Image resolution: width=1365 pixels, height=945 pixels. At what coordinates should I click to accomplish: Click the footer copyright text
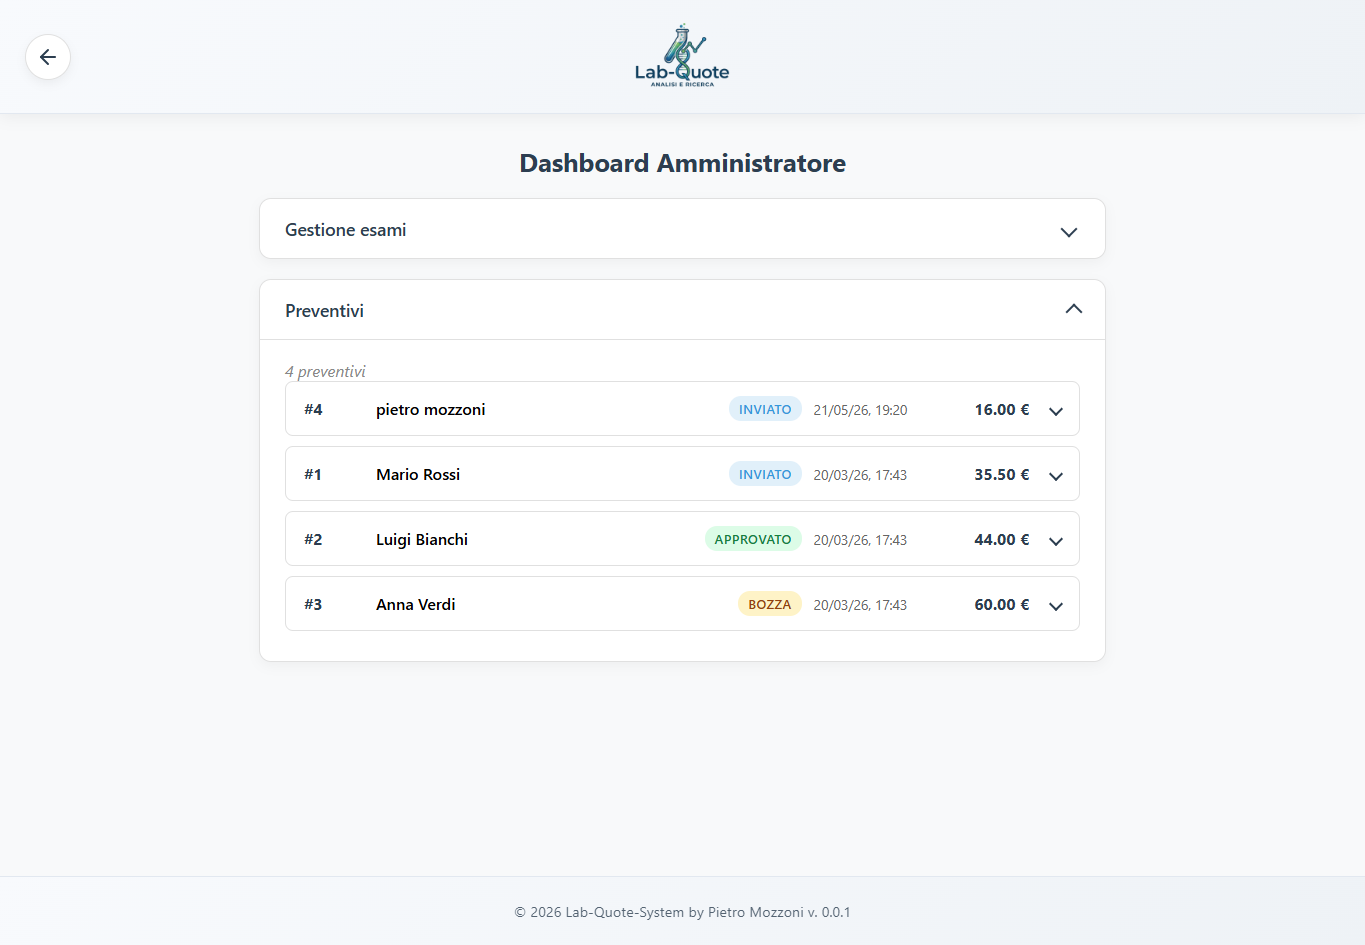[x=682, y=912]
